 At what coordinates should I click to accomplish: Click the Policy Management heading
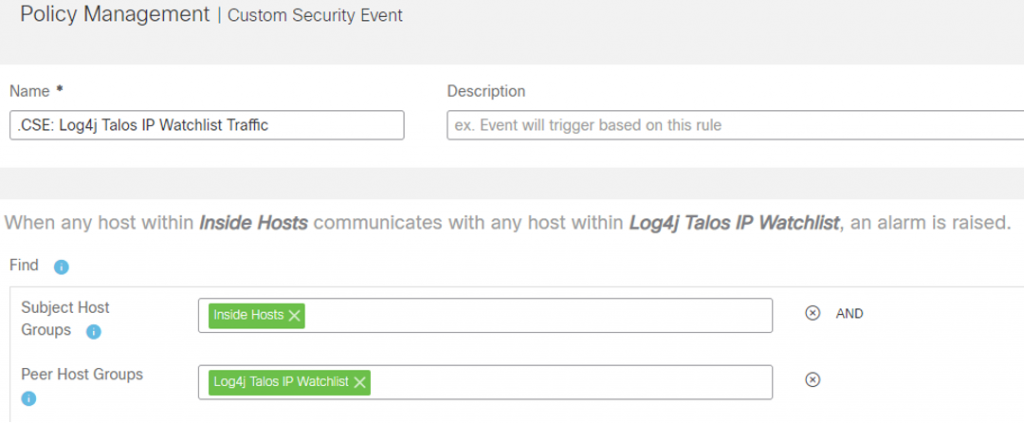[113, 15]
